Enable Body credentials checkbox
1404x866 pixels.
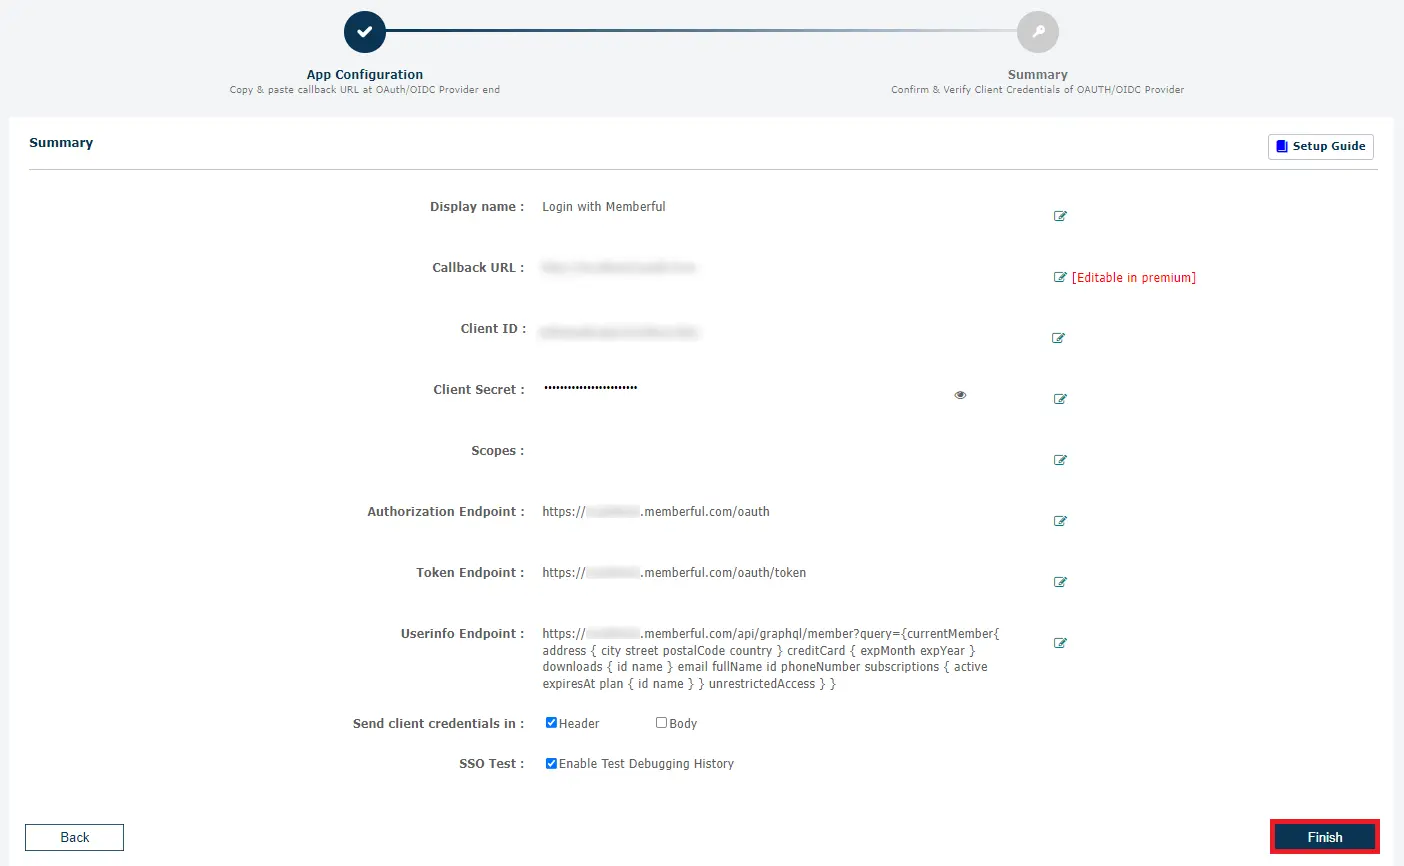[661, 722]
